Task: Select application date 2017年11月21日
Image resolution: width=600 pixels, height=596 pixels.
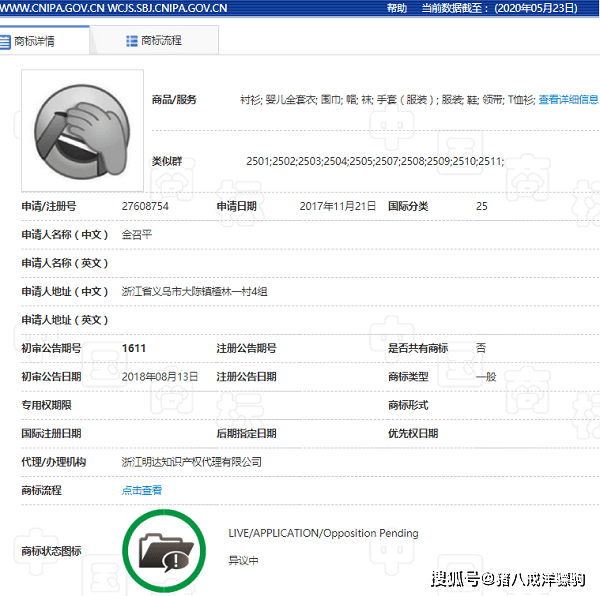Action: point(338,206)
